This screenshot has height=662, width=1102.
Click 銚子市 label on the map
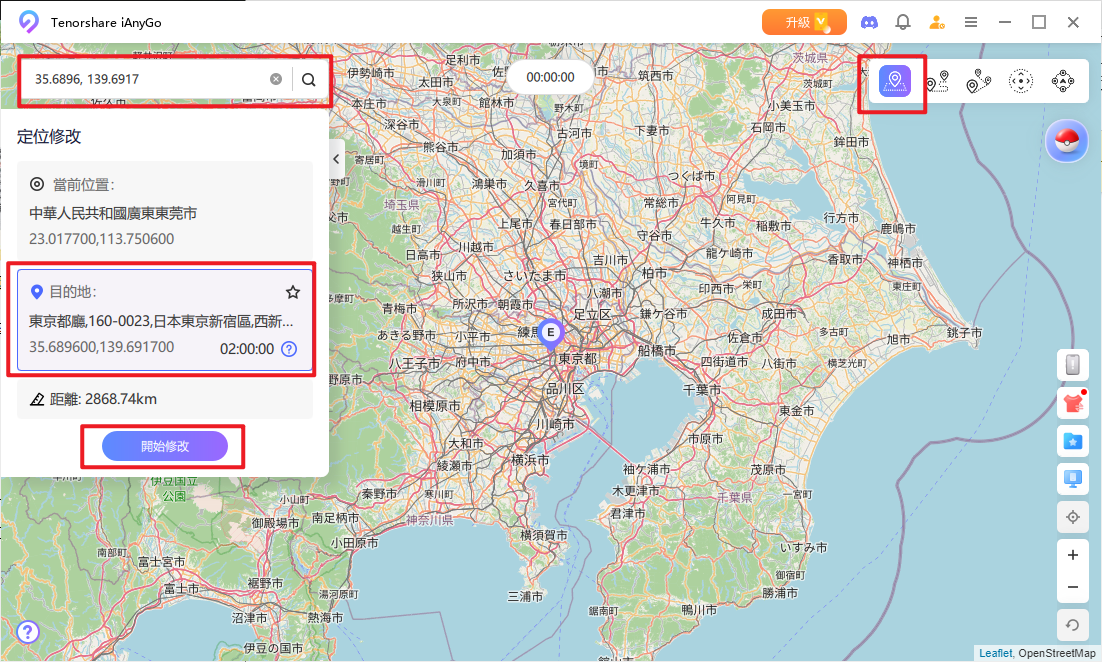click(964, 332)
